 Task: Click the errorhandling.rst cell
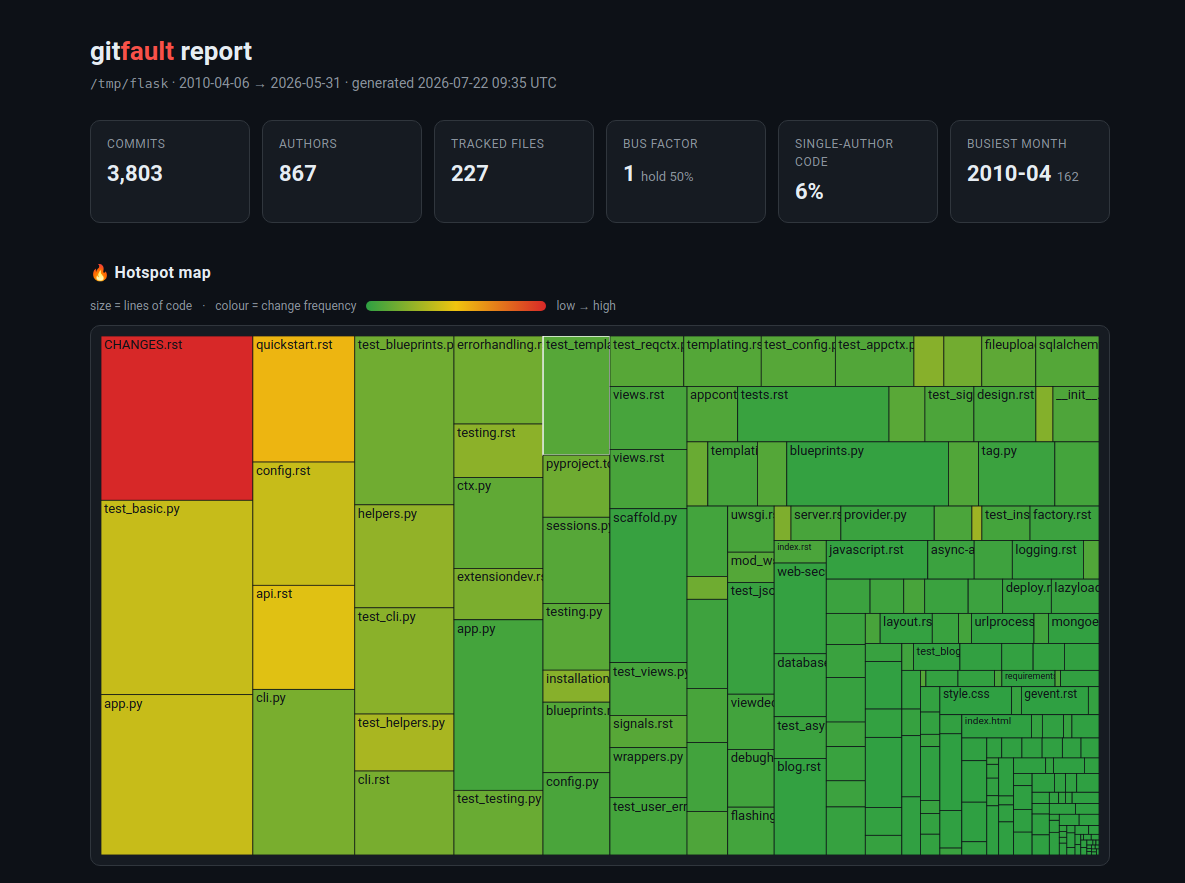click(499, 380)
